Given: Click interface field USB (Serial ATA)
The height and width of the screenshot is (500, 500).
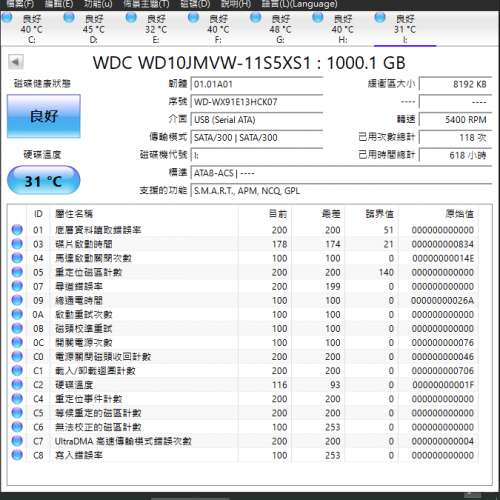Looking at the screenshot, I should 257,119.
